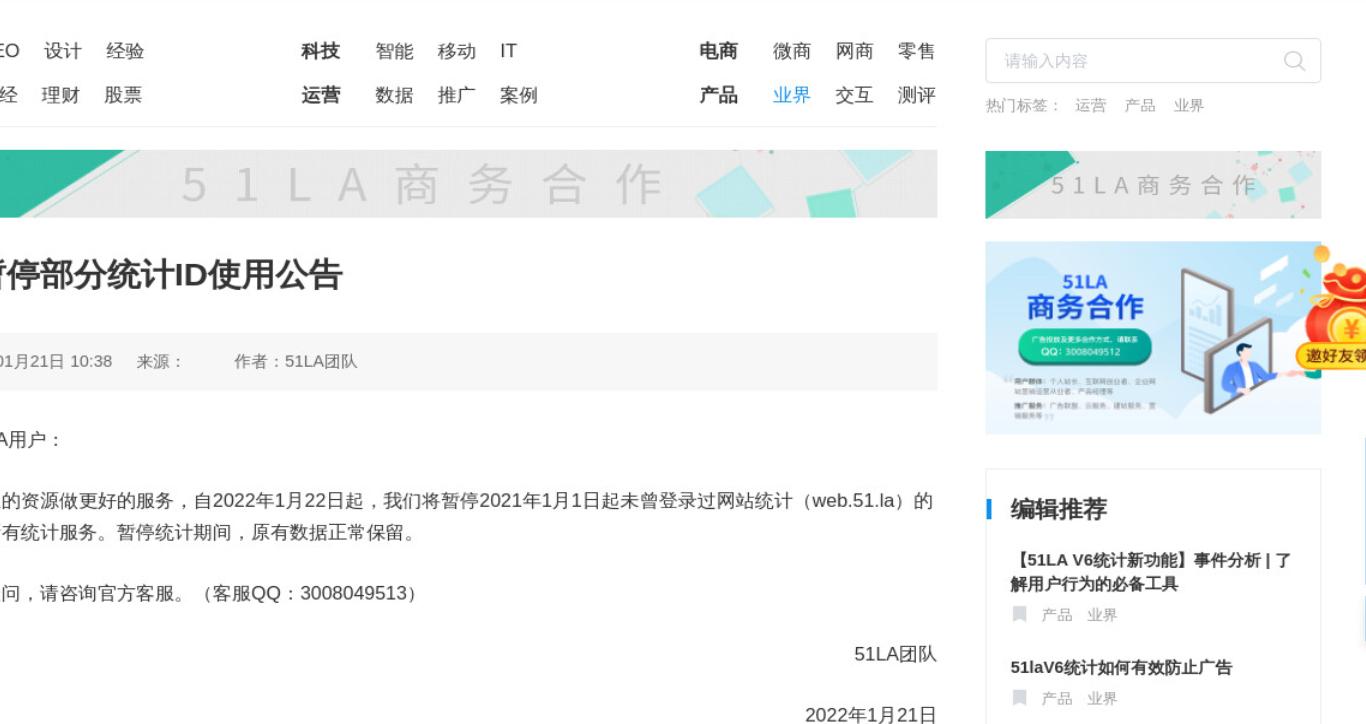Click the article title 停部分统计ID使用公告
Viewport: 1366px width, 724px height.
[171, 274]
